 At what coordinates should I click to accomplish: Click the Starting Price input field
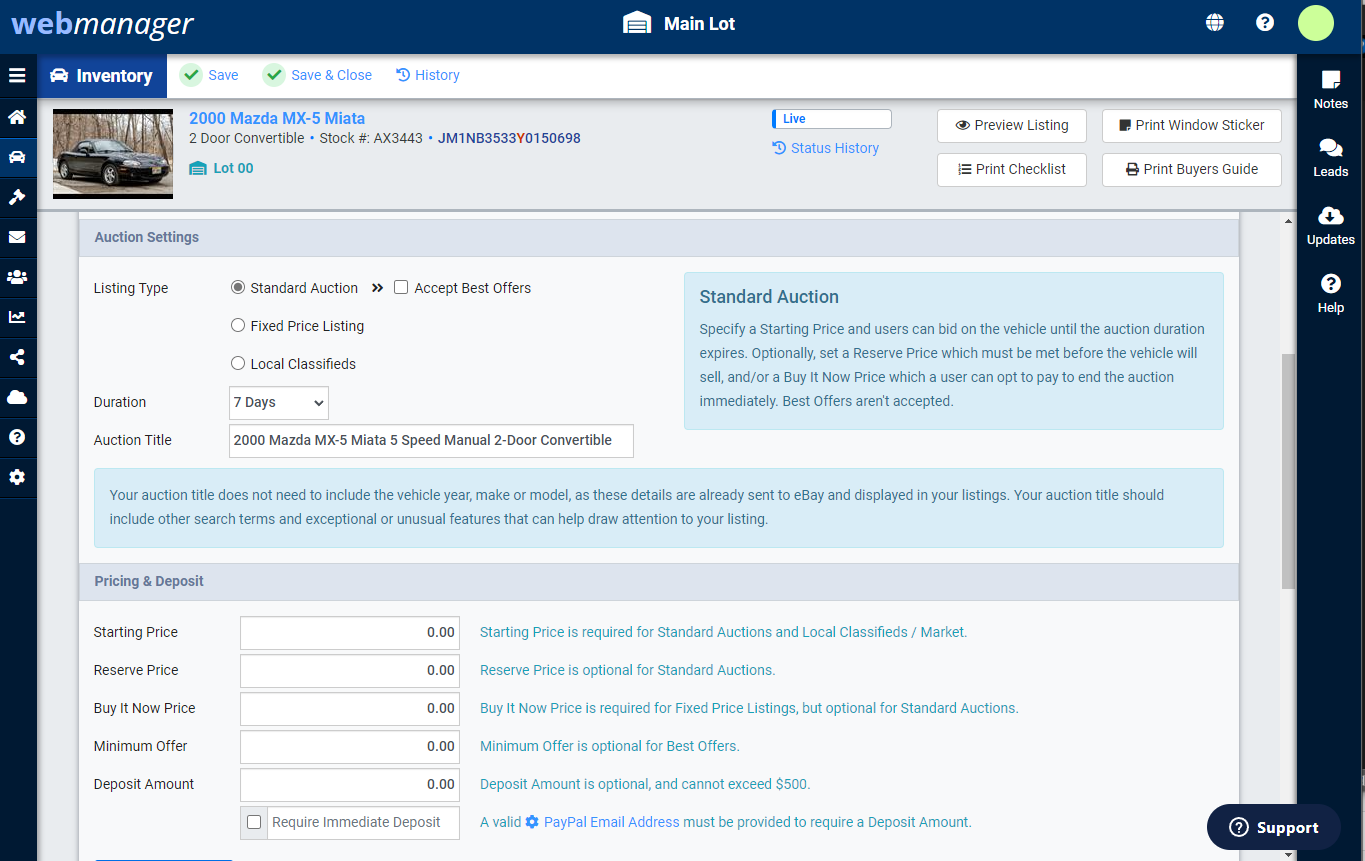point(350,632)
